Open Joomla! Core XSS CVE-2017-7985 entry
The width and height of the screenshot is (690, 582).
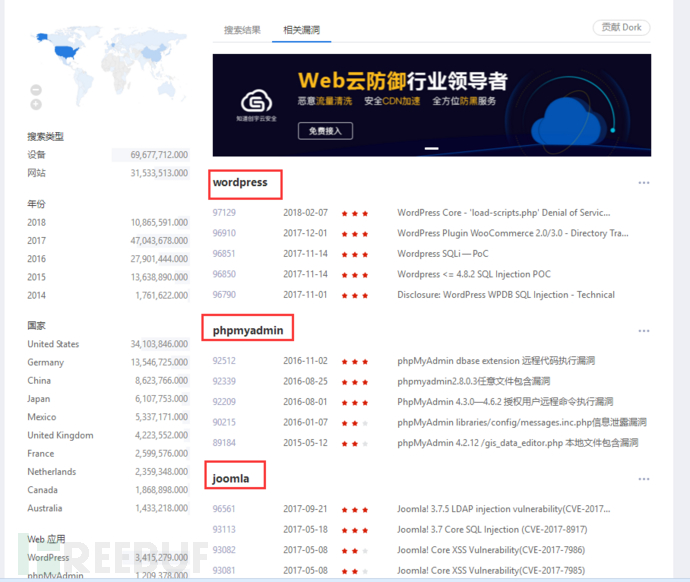click(491, 571)
